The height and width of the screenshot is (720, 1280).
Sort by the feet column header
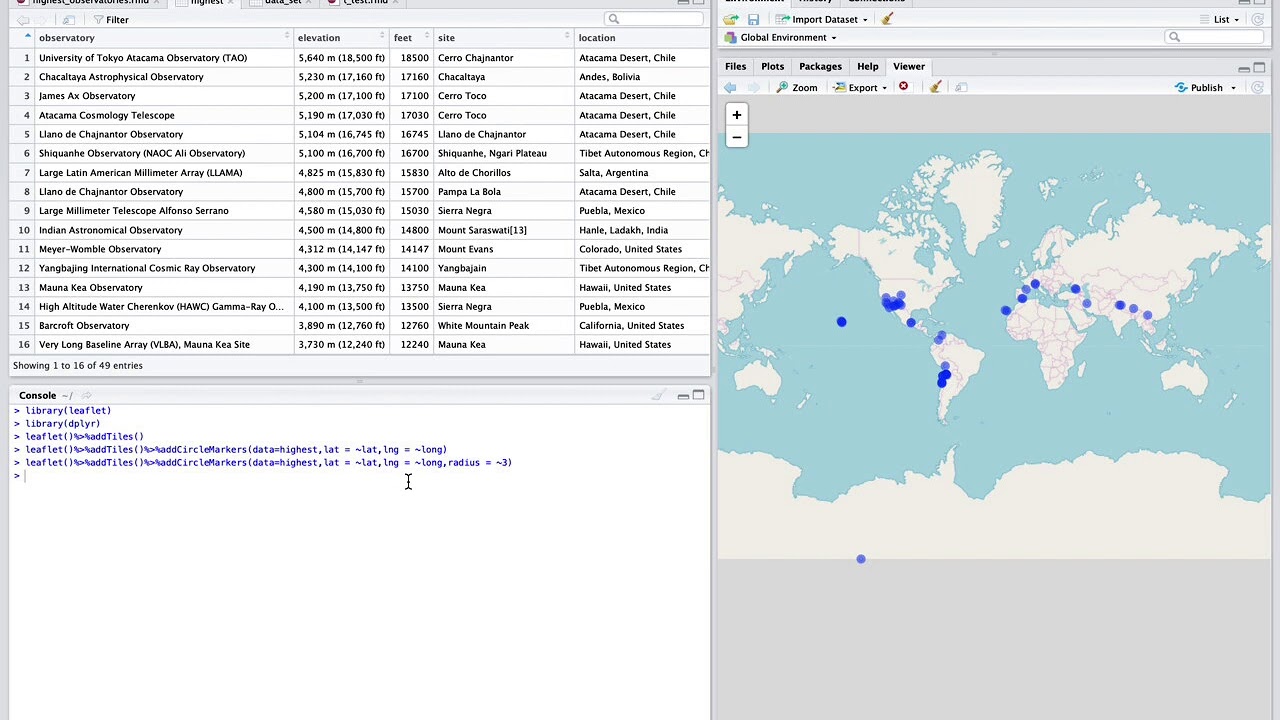[x=411, y=38]
